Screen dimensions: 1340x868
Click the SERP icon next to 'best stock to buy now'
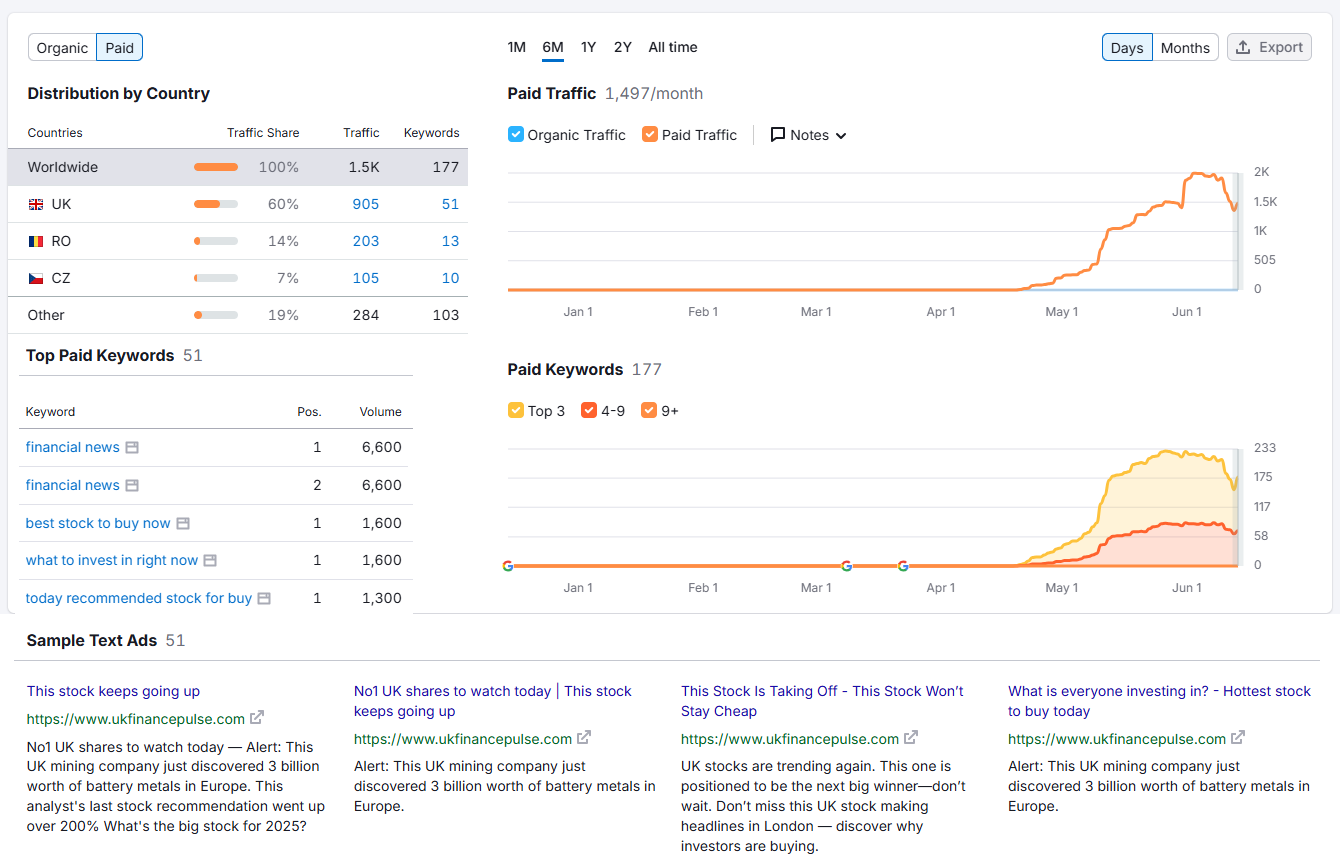(x=182, y=523)
